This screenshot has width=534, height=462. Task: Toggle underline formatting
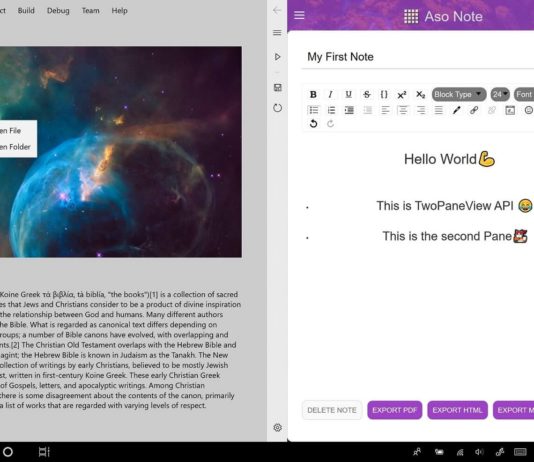(x=348, y=94)
